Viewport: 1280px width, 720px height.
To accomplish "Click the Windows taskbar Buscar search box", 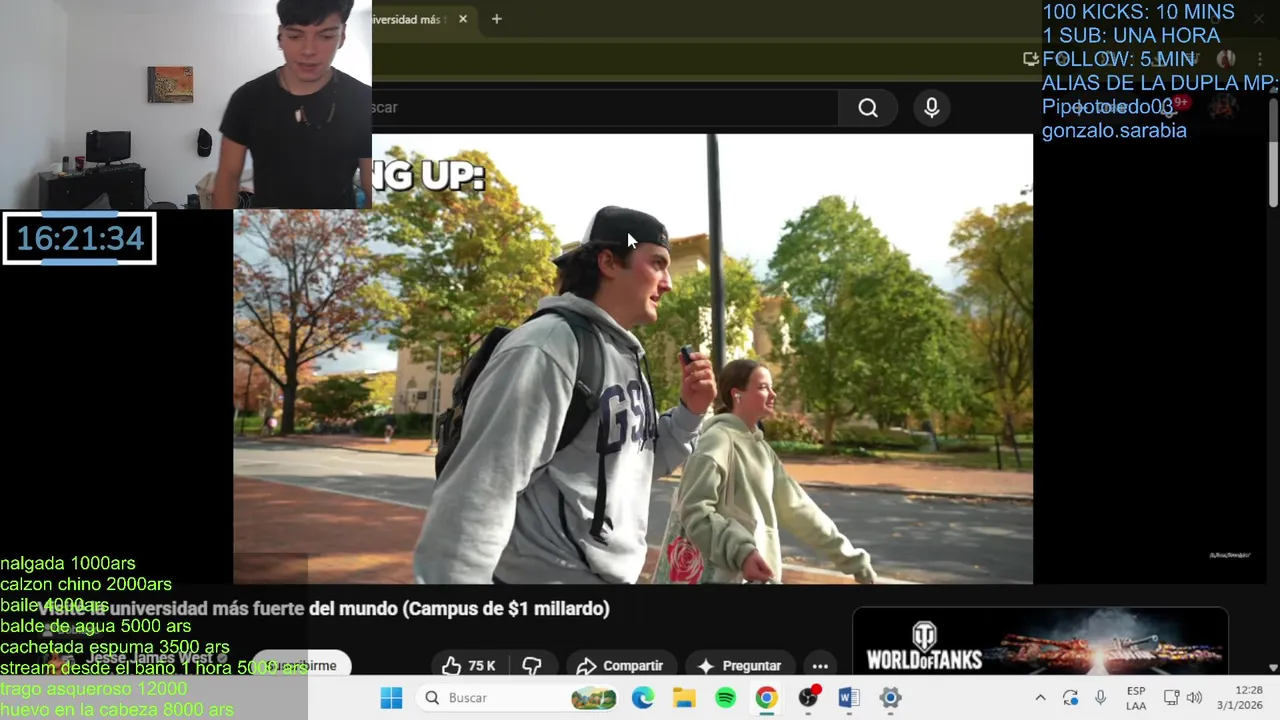I will coord(518,698).
